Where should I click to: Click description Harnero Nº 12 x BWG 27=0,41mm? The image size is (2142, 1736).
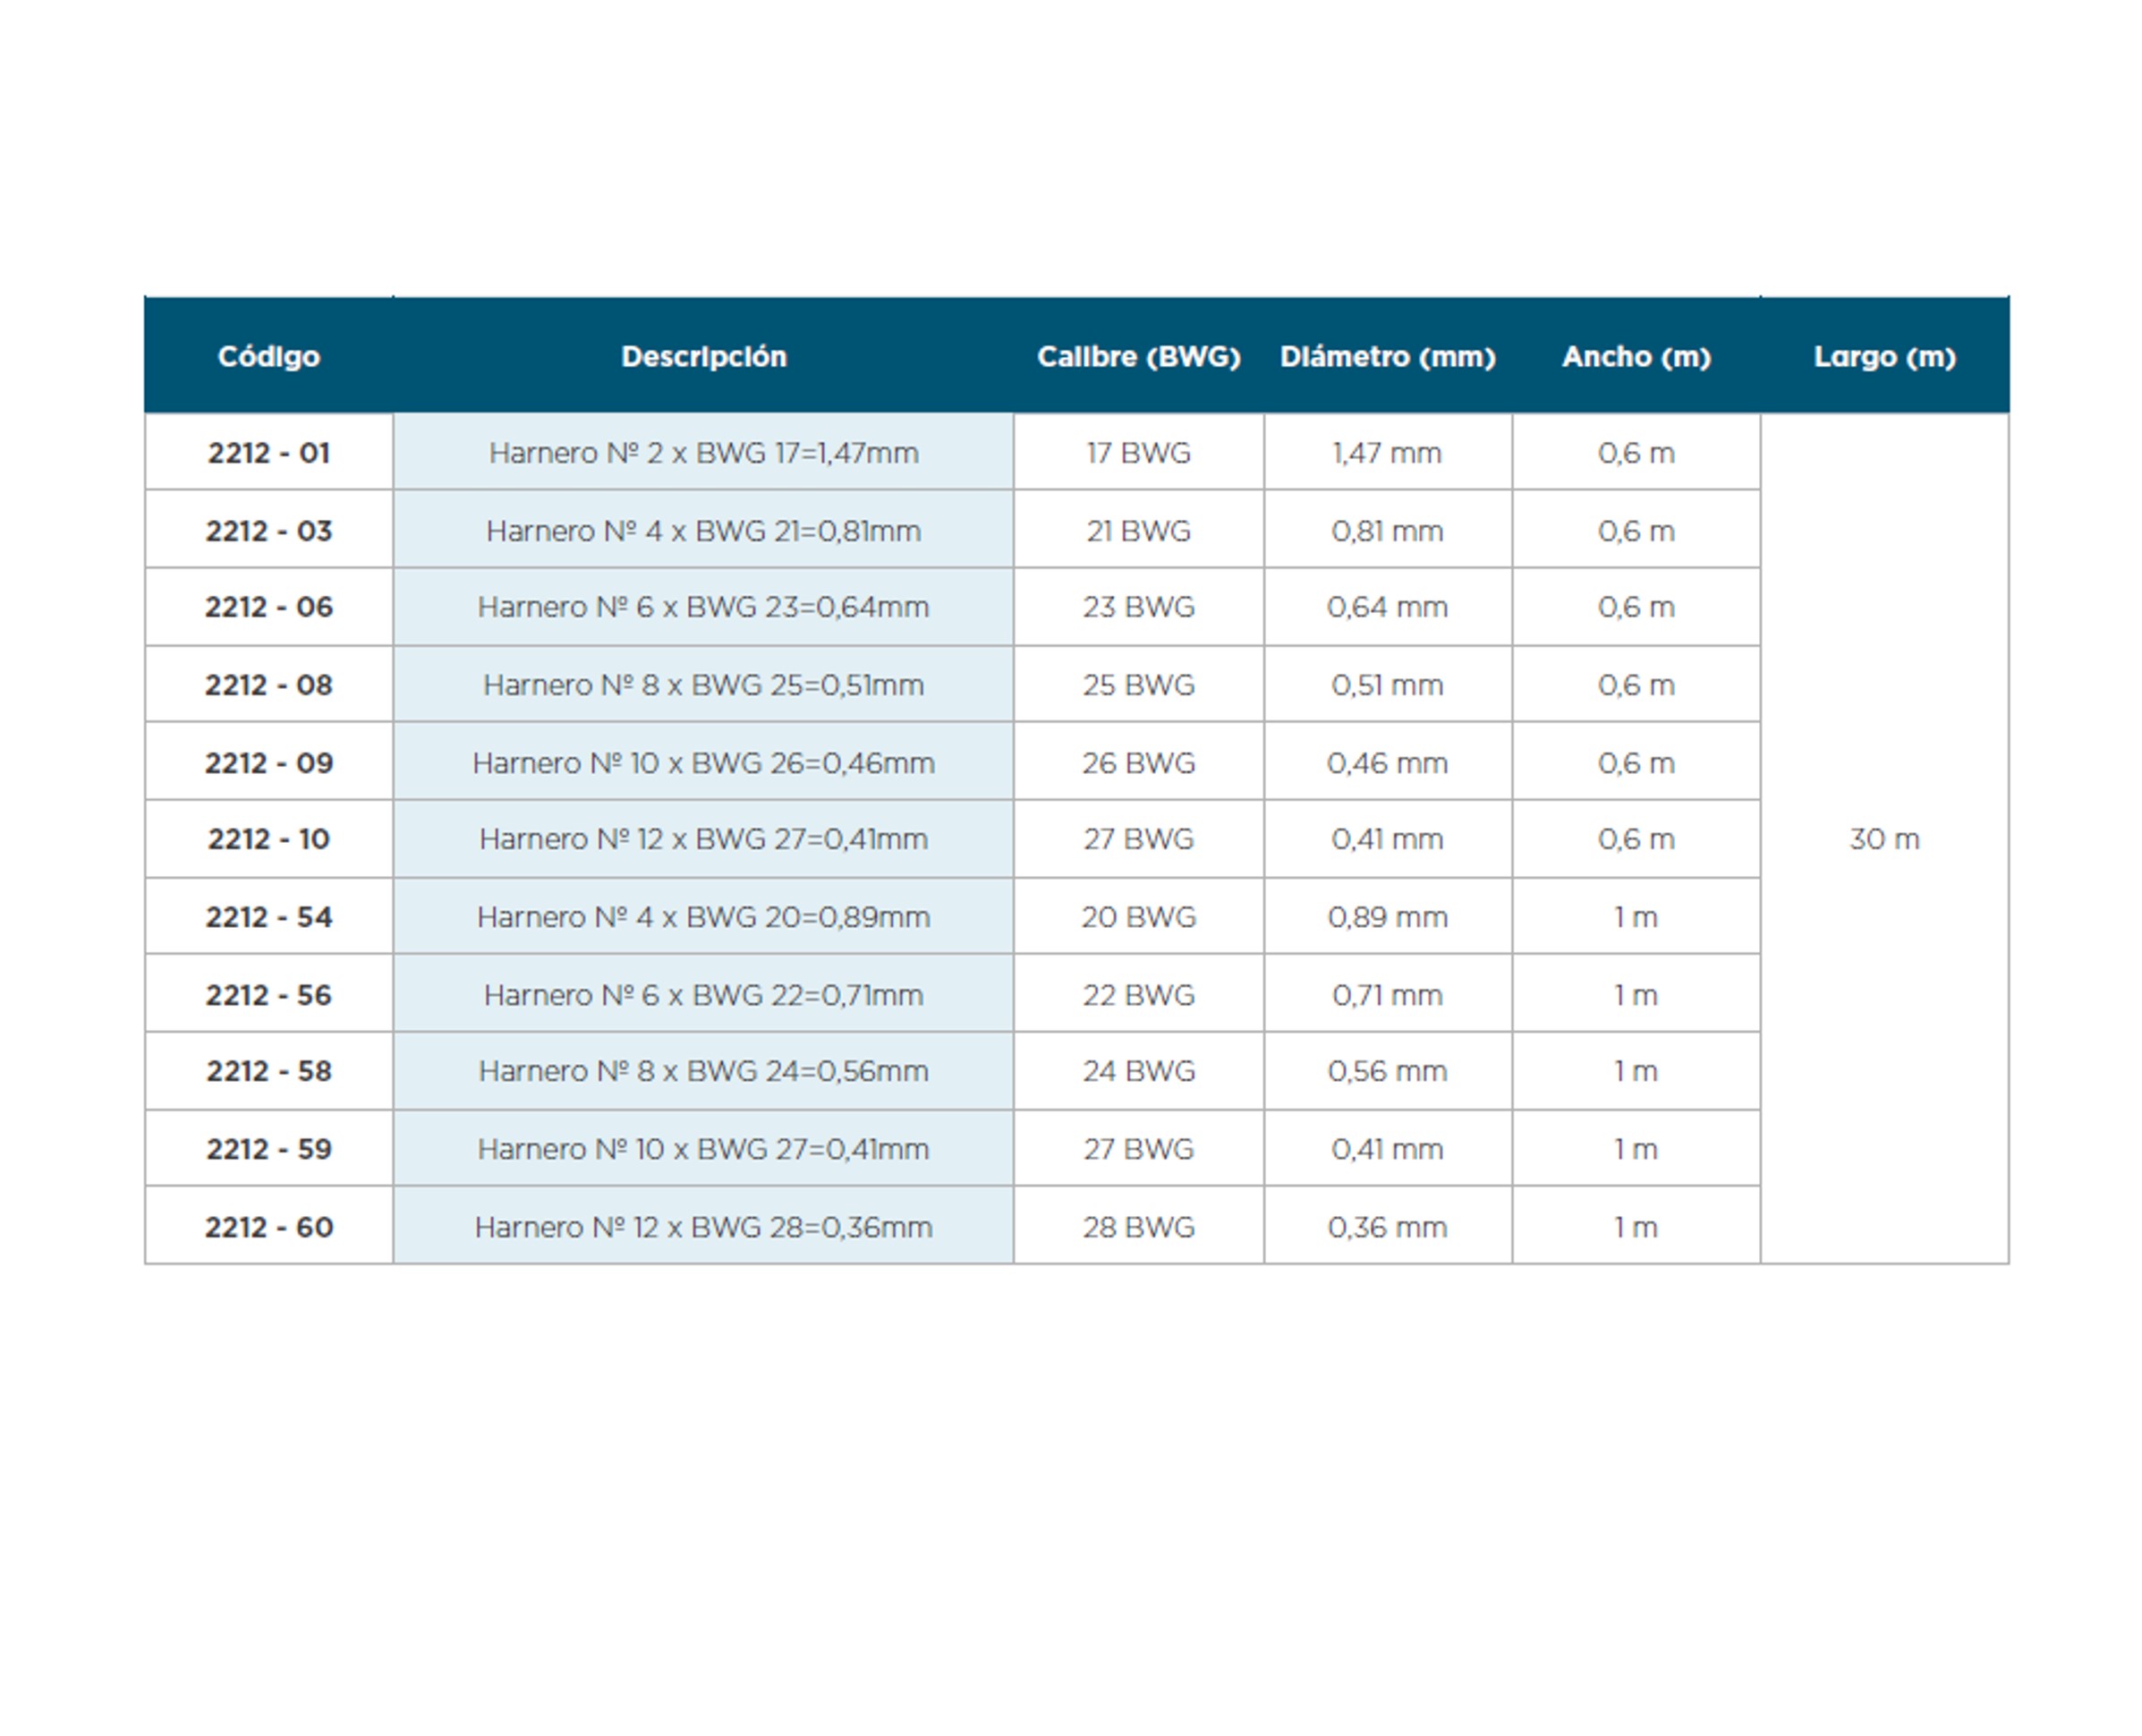pos(703,839)
